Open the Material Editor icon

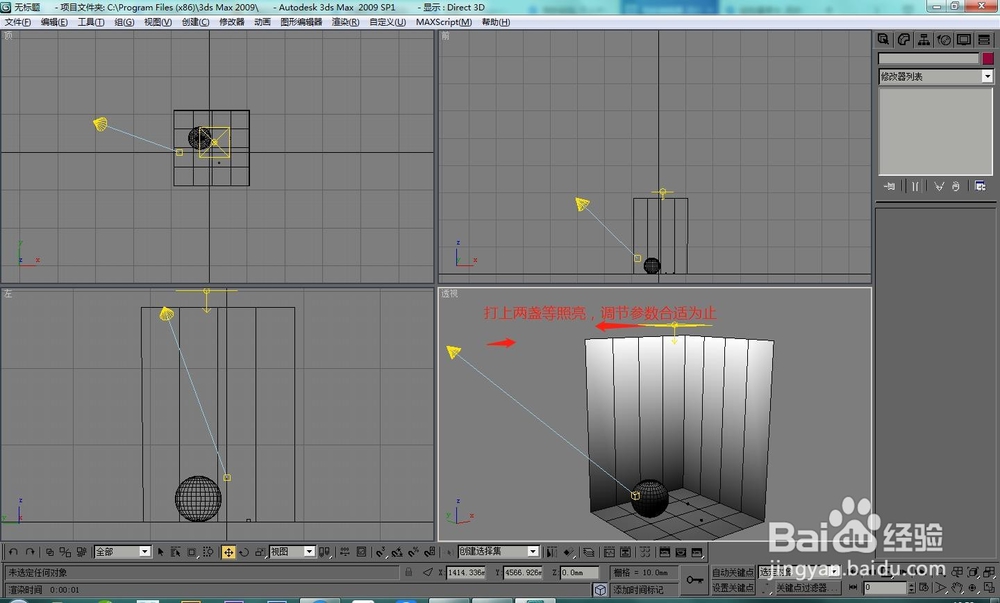coord(645,552)
